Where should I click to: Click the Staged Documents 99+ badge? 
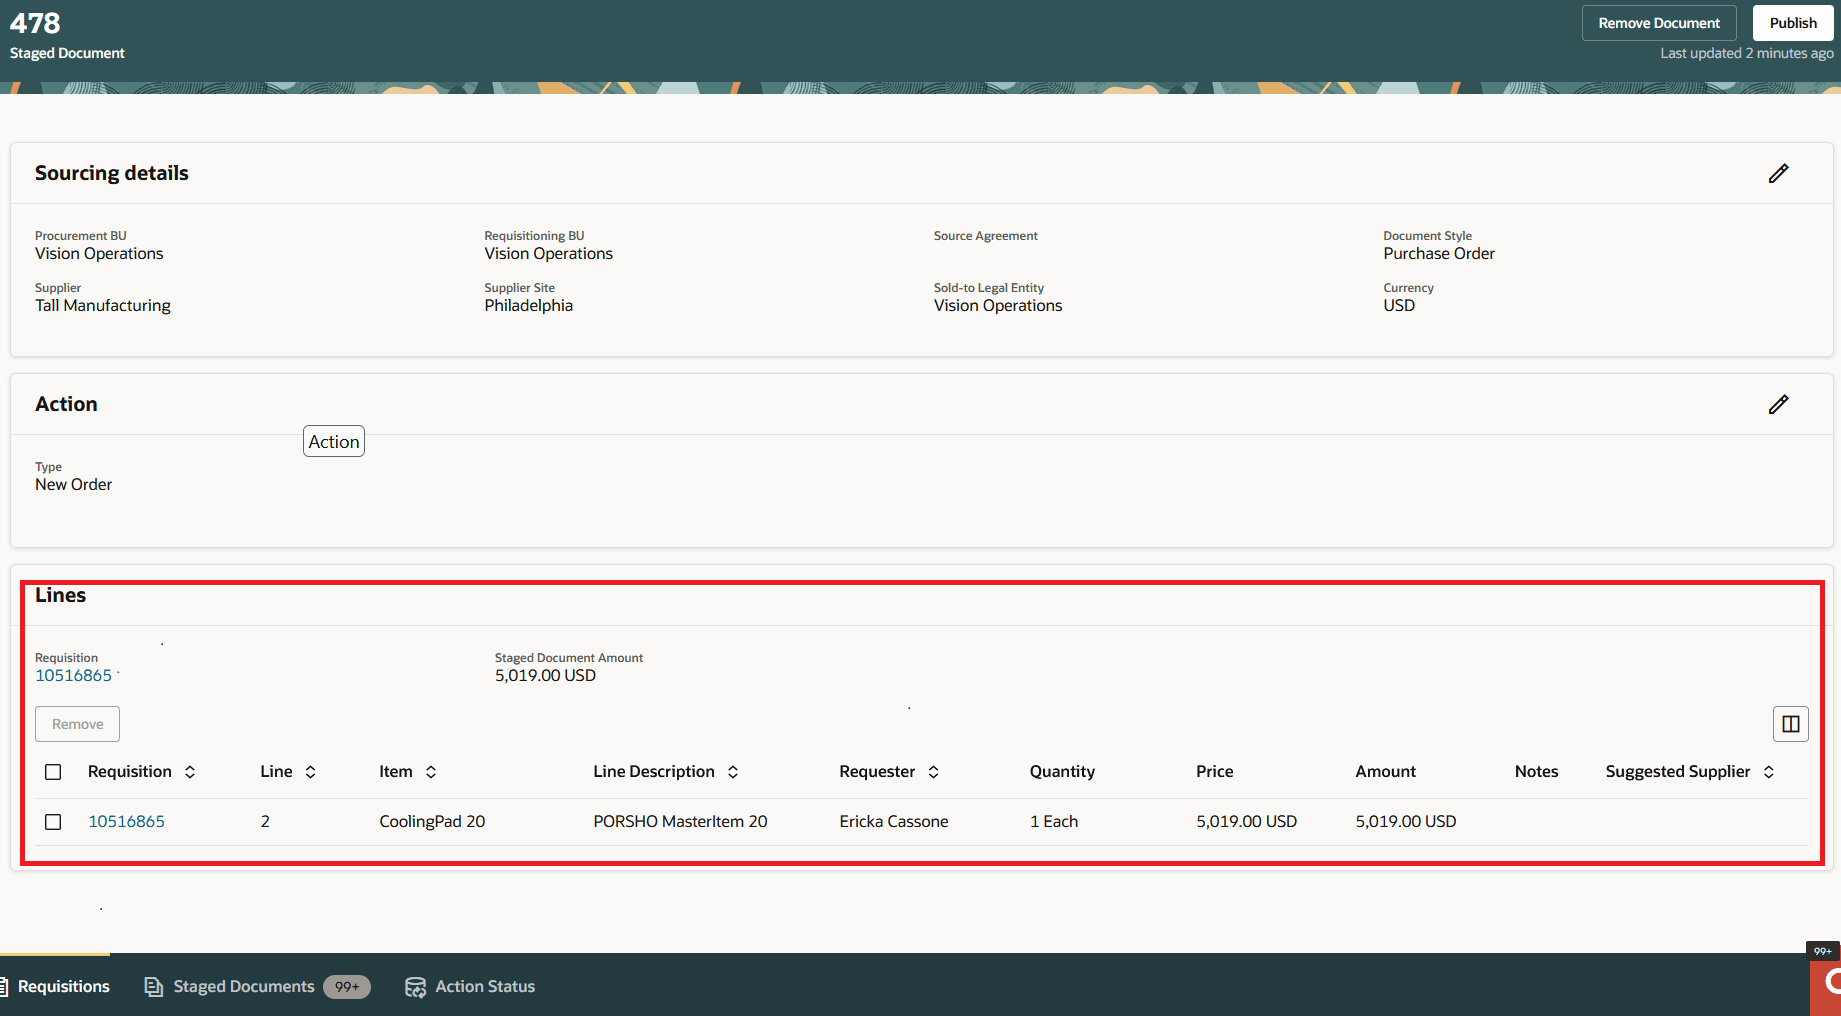click(347, 987)
